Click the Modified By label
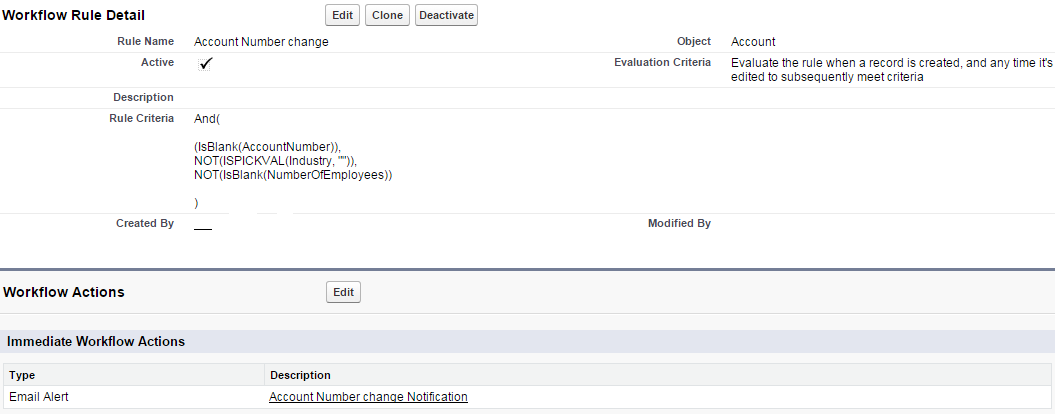Screen dimensions: 1055x414 pos(679,223)
